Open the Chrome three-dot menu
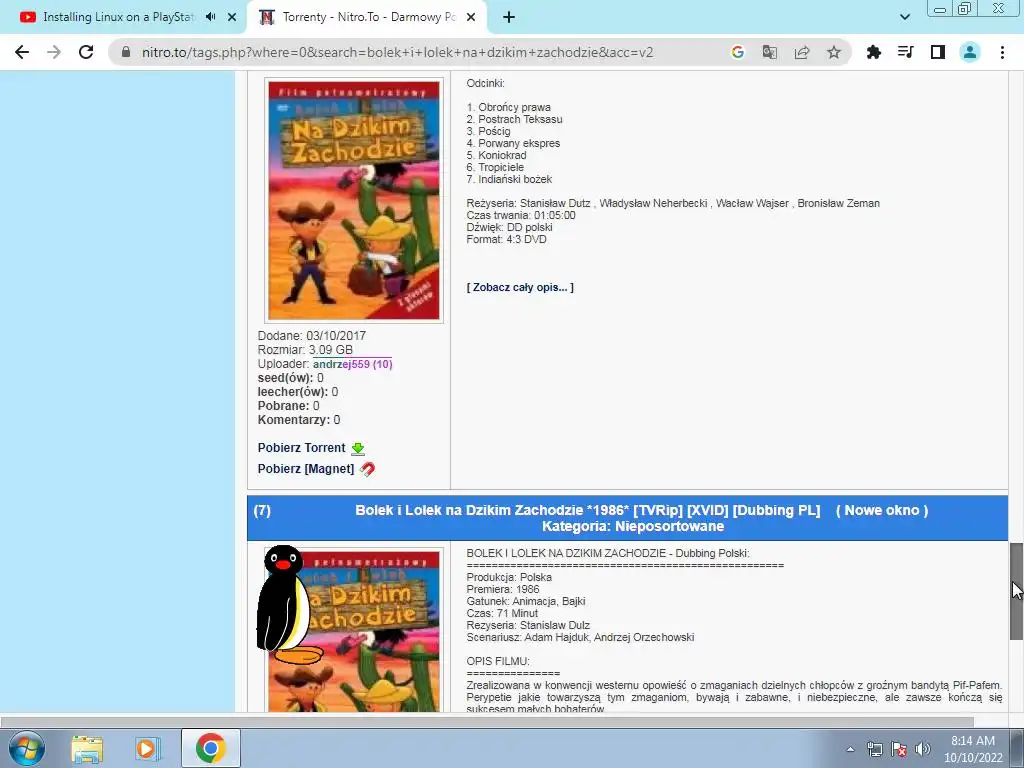Image resolution: width=1024 pixels, height=768 pixels. tap(1002, 52)
